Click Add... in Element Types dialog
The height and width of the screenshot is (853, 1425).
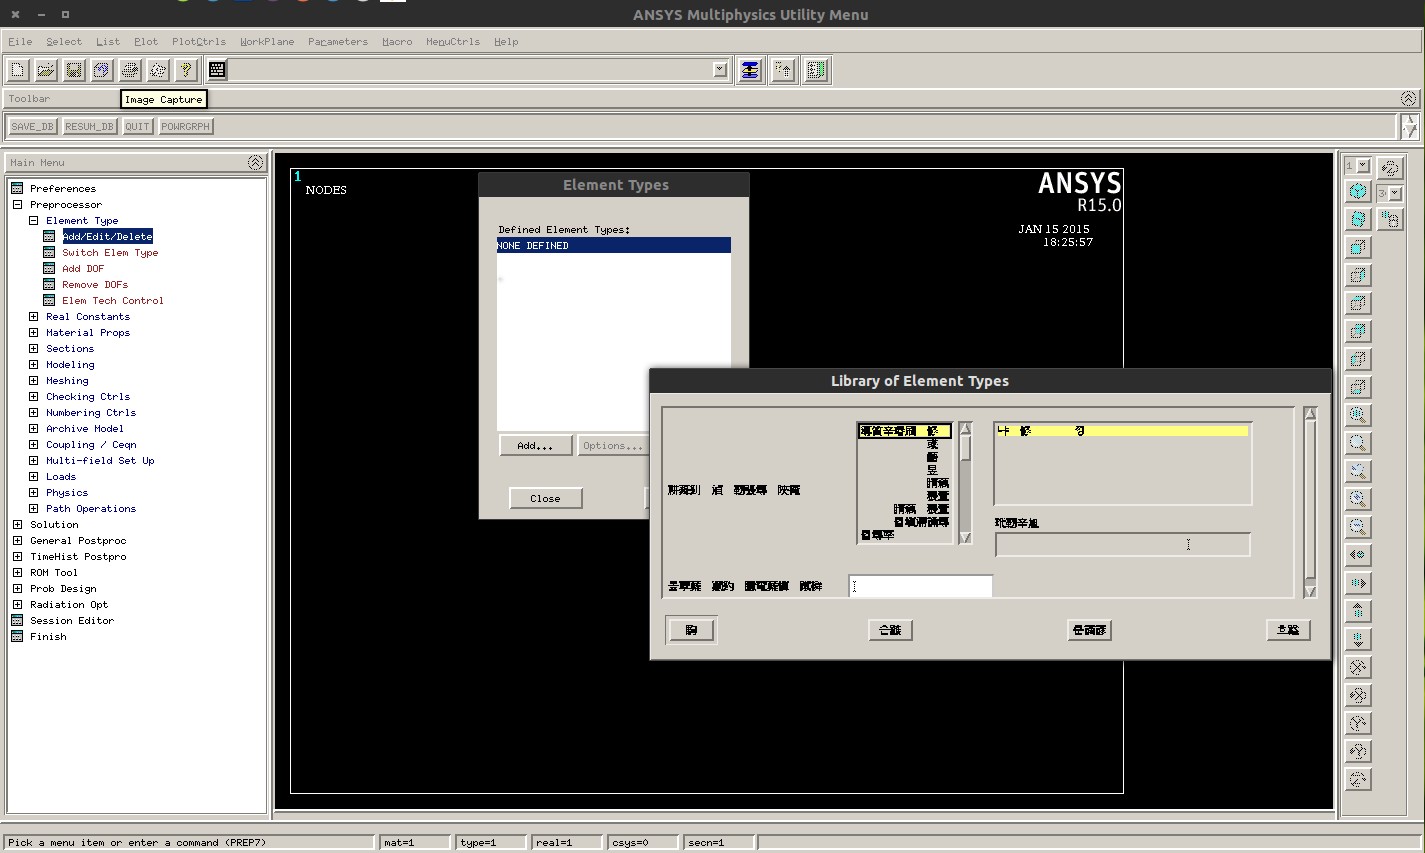pos(535,446)
